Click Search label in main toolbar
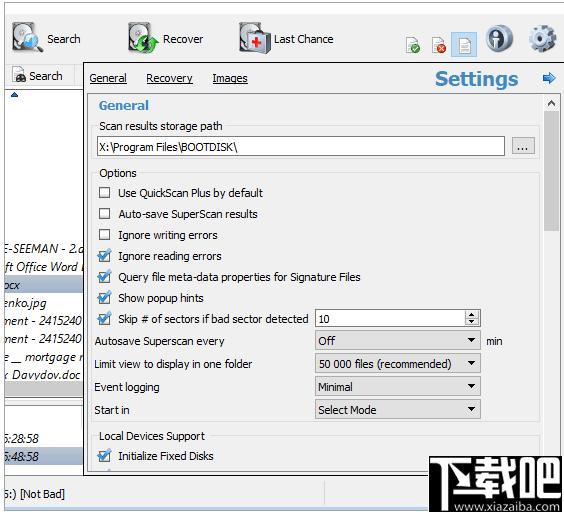The height and width of the screenshot is (512, 564). 64,38
